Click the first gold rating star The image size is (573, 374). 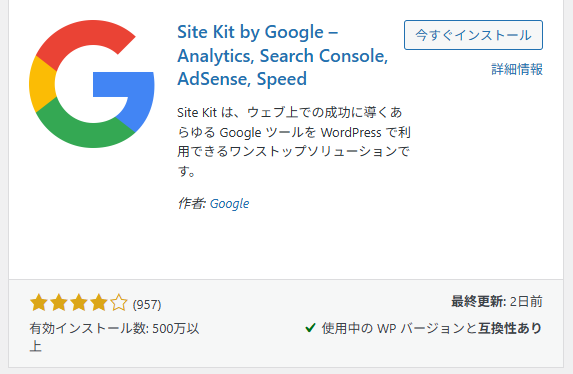[x=39, y=303]
